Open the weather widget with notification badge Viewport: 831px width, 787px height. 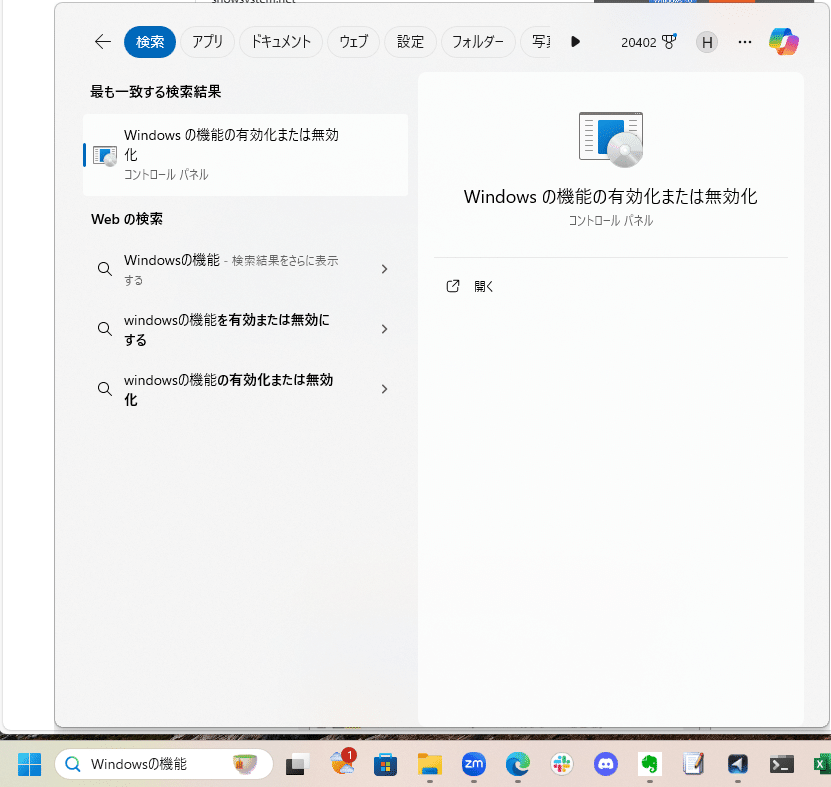(343, 762)
